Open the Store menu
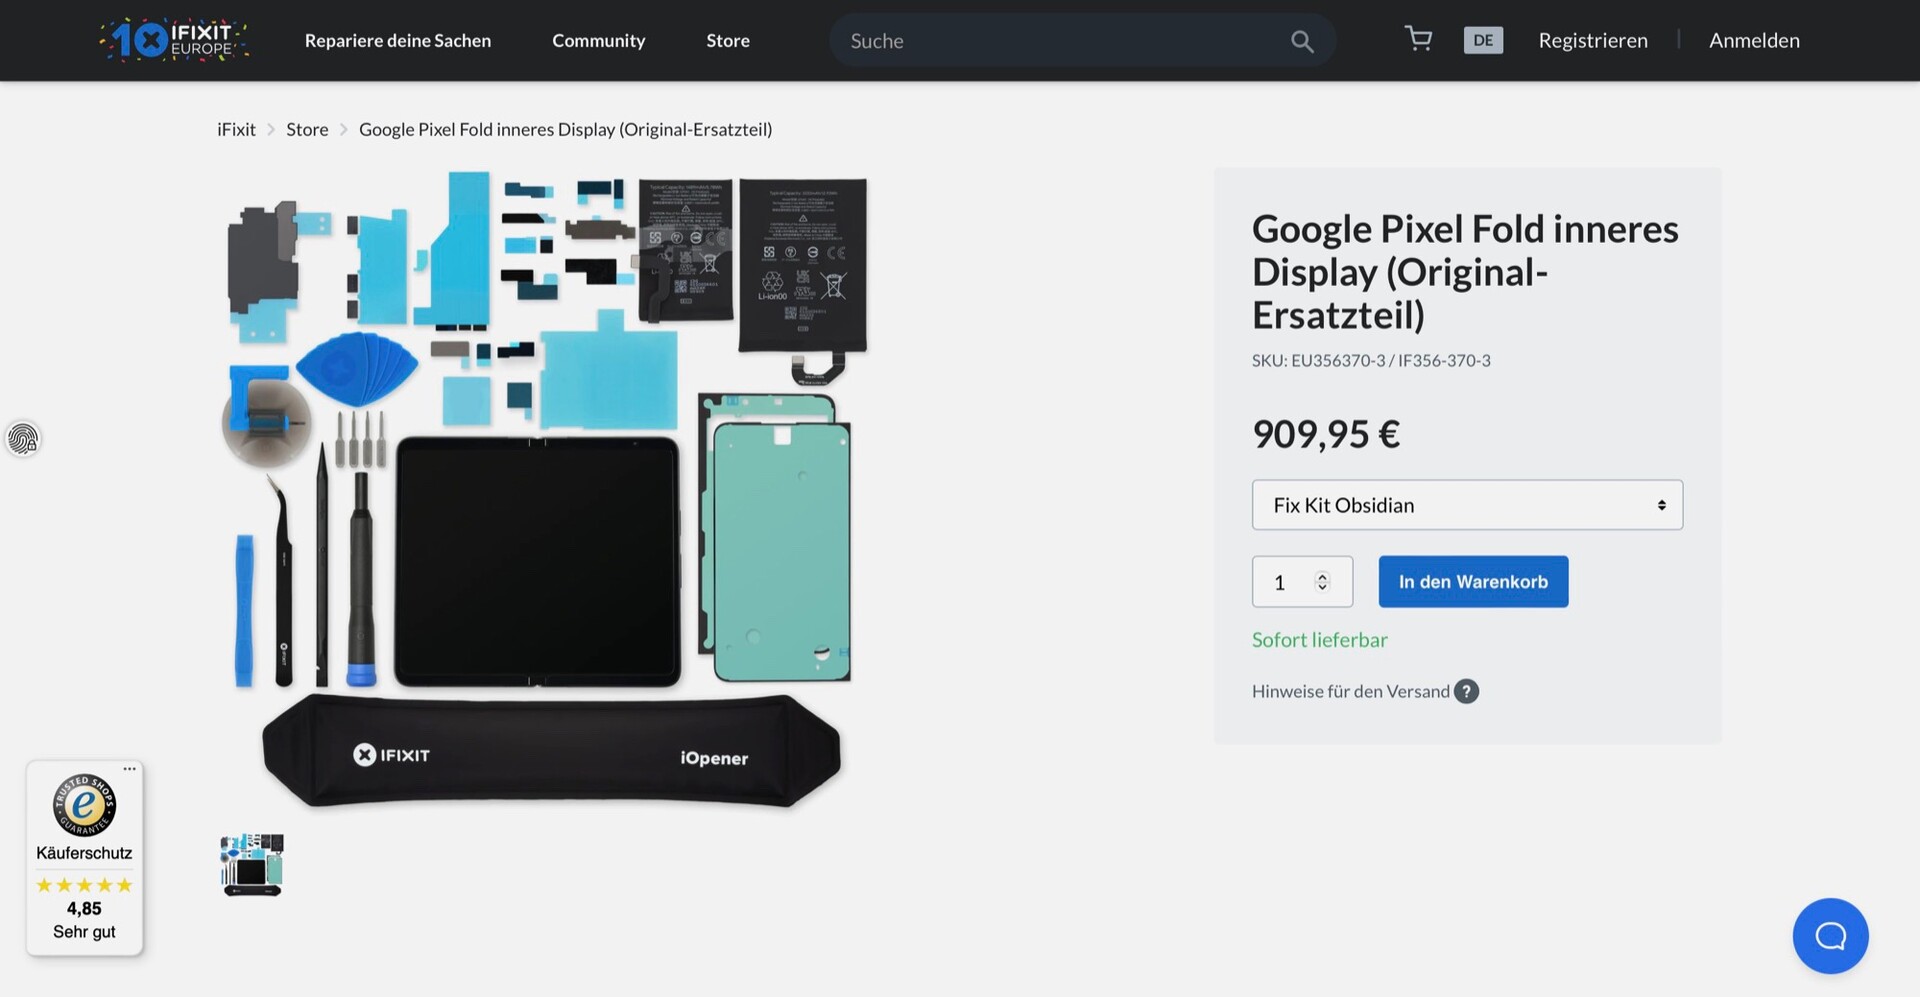Image resolution: width=1920 pixels, height=997 pixels. pyautogui.click(x=728, y=40)
